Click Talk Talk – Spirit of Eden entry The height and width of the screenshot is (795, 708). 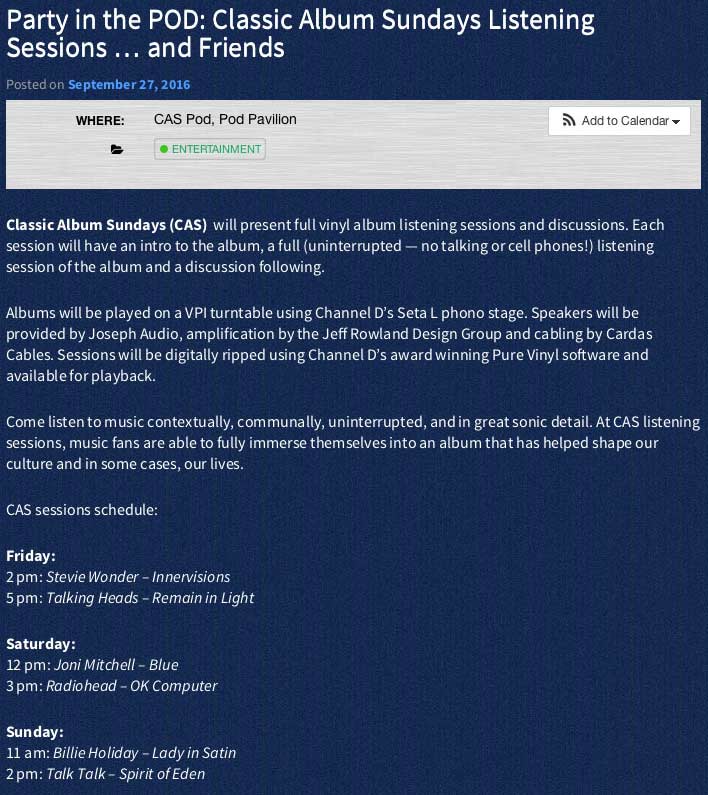click(x=126, y=774)
